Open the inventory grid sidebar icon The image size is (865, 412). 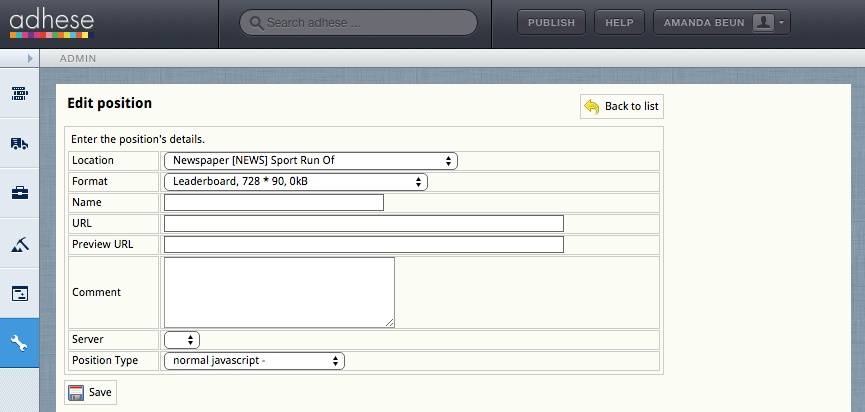click(x=19, y=93)
